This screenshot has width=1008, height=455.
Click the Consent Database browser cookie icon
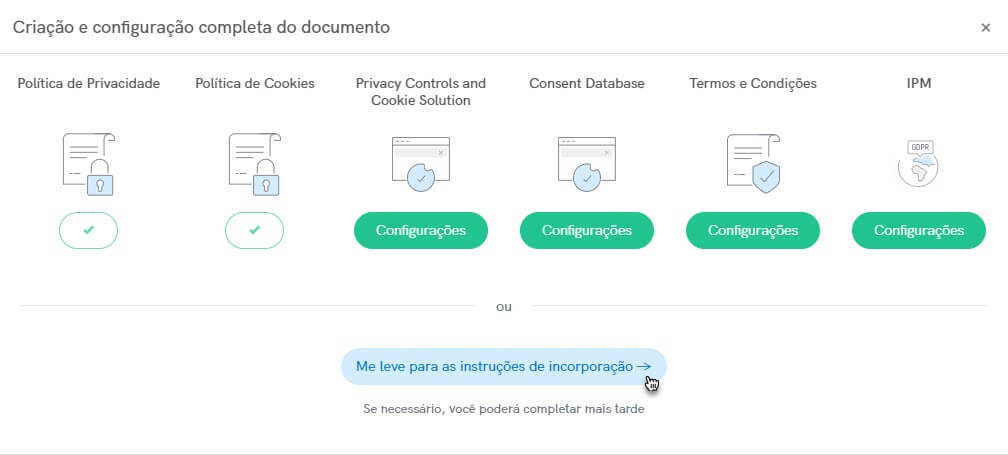point(587,165)
